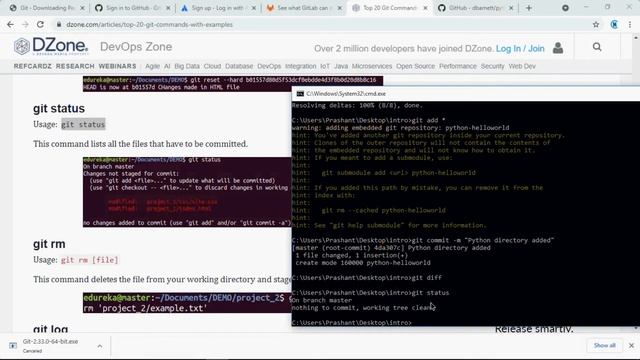Image resolution: width=640 pixels, height=360 pixels.
Task: Close the Git - Downloading tab
Action: click(82, 8)
